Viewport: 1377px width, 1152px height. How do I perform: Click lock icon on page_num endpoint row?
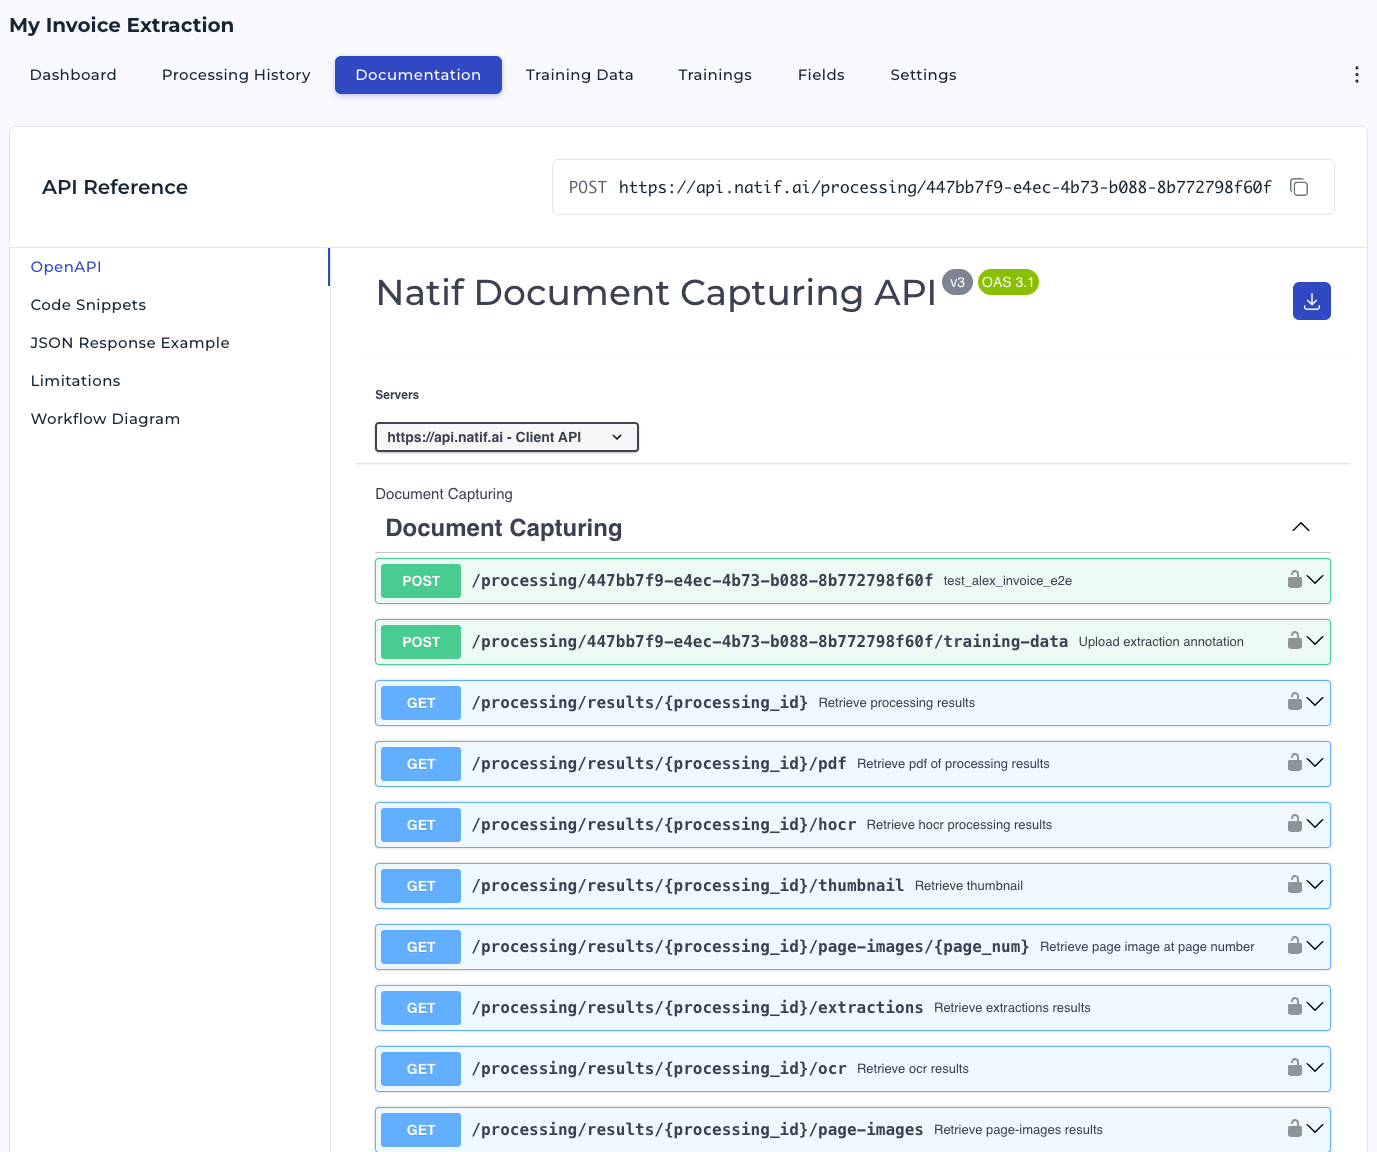pos(1294,945)
